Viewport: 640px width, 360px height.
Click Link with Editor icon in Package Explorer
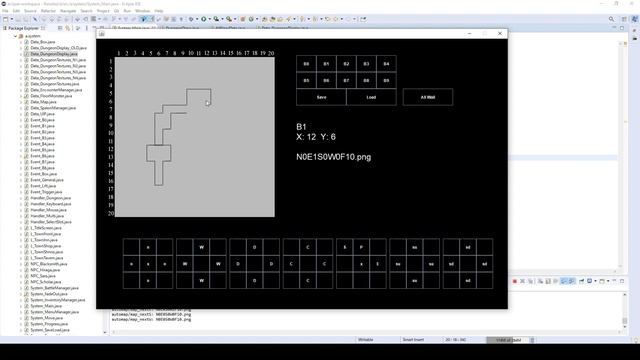68,28
